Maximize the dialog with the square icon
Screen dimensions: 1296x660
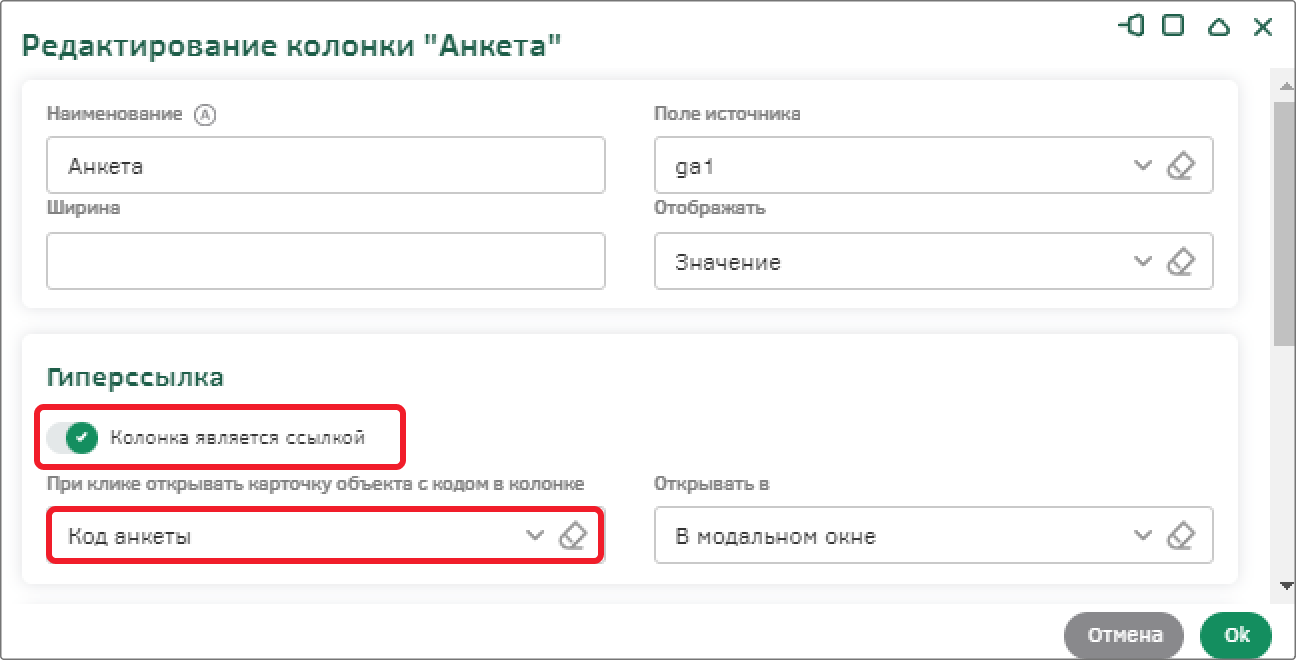(1174, 26)
